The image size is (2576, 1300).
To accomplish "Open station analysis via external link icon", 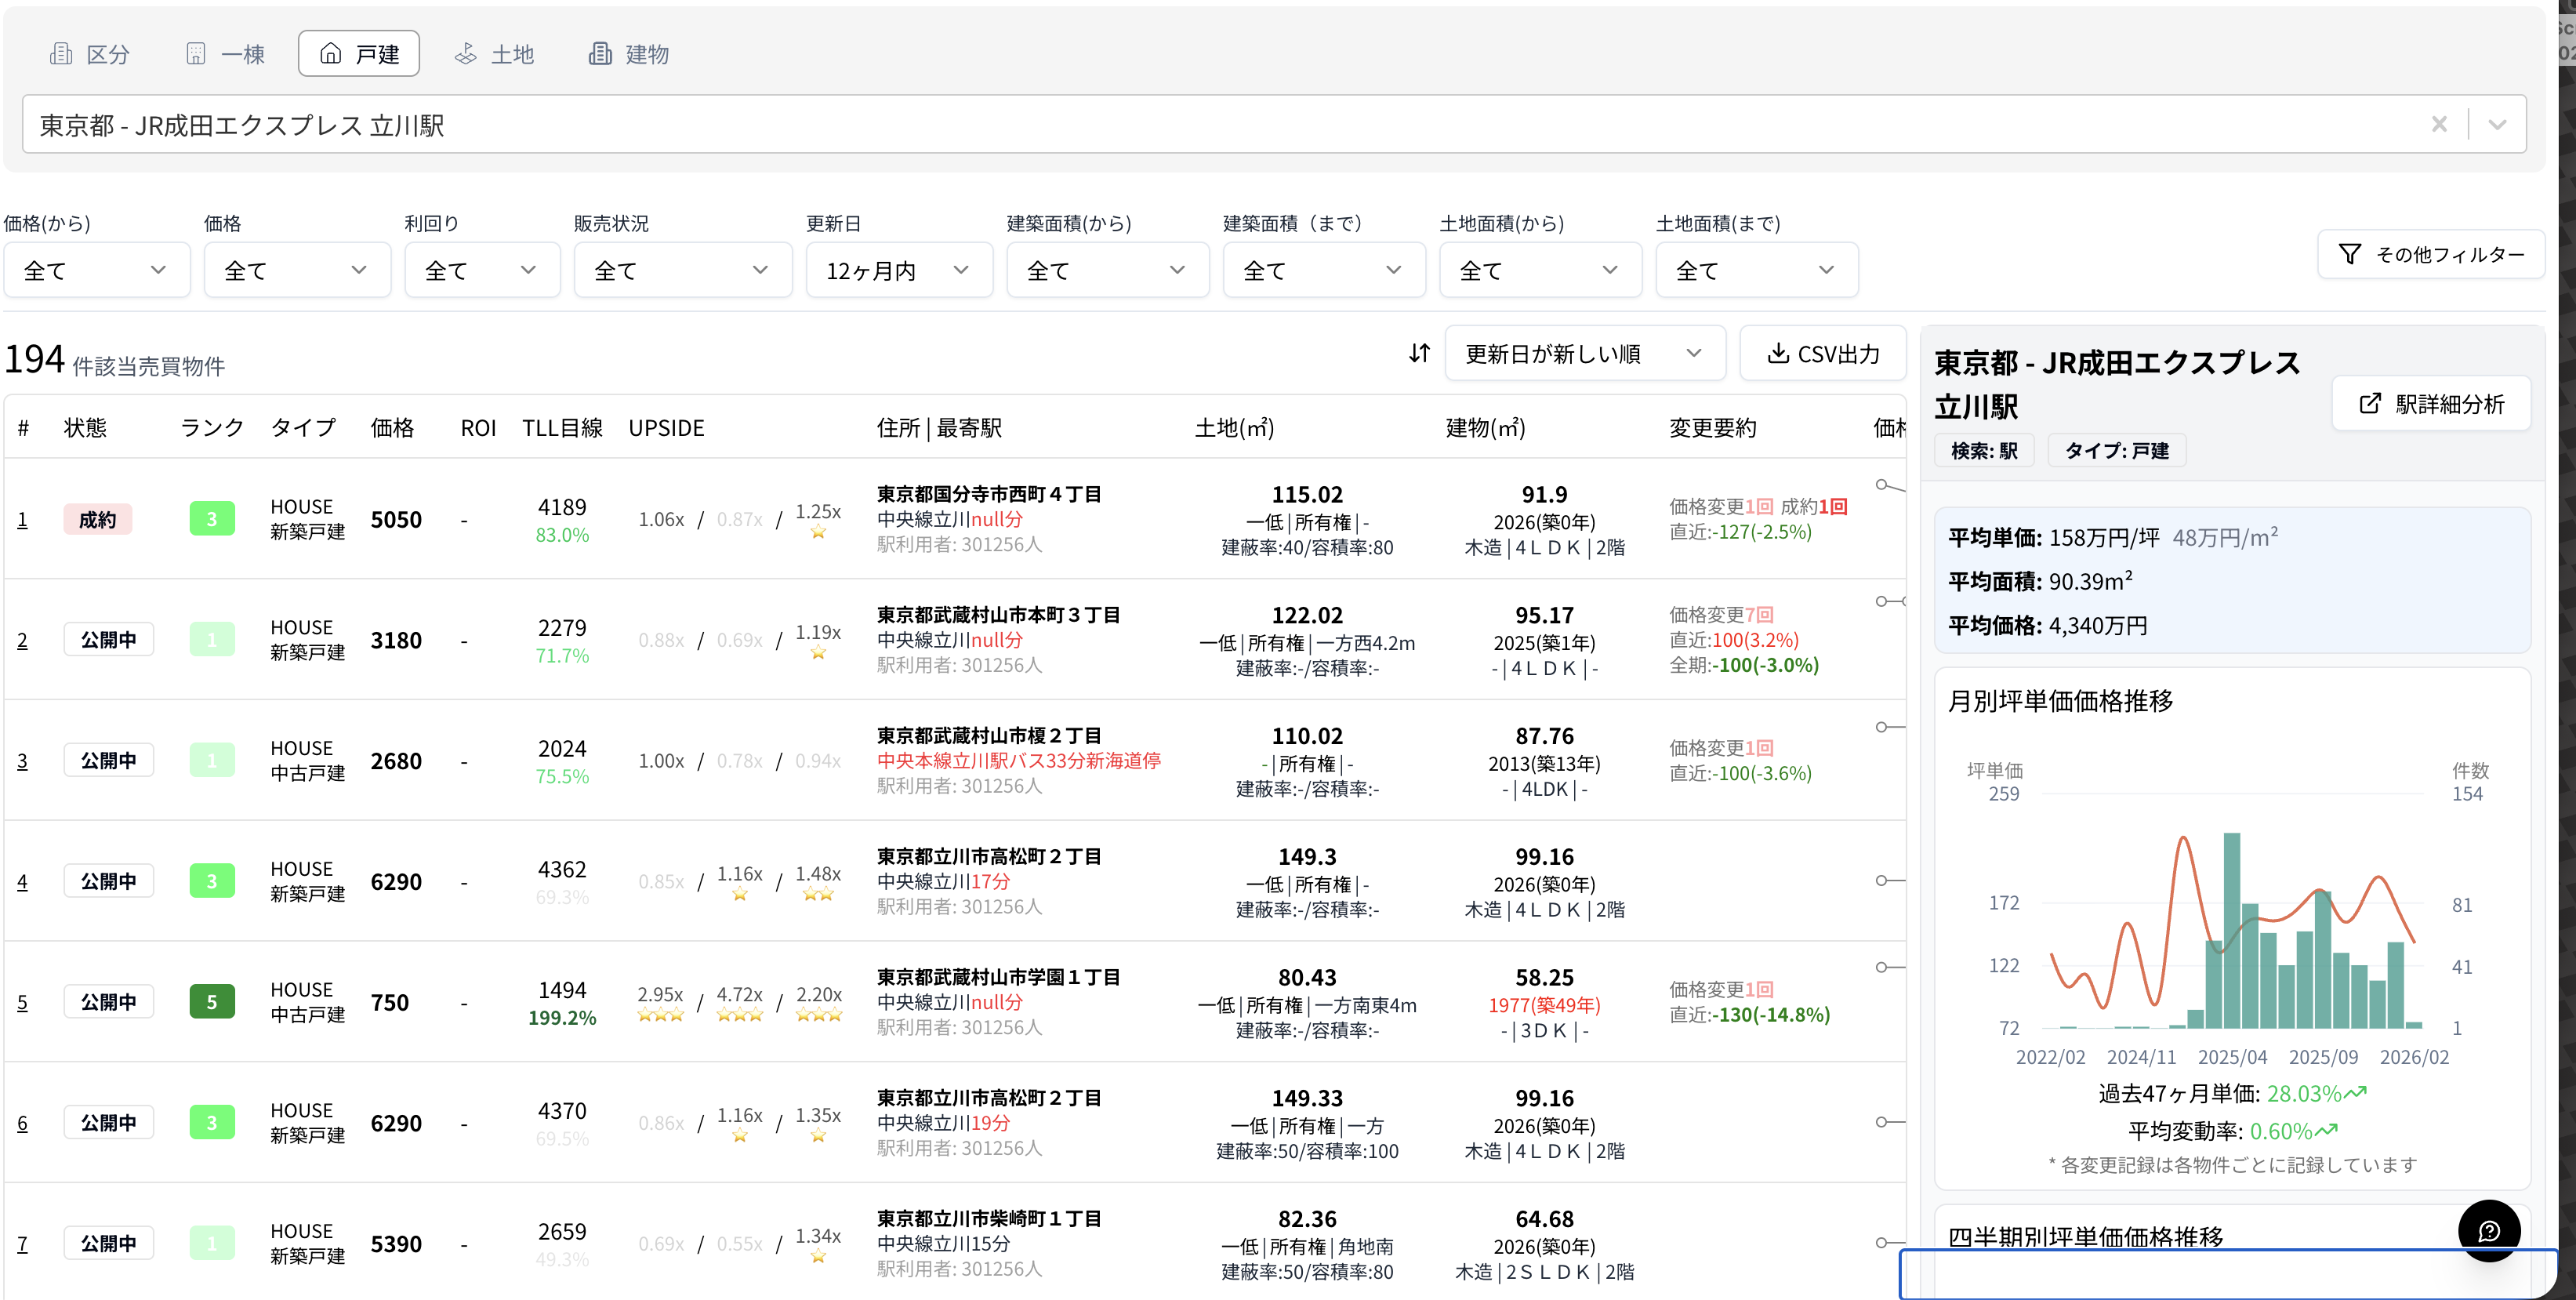I will [2370, 403].
